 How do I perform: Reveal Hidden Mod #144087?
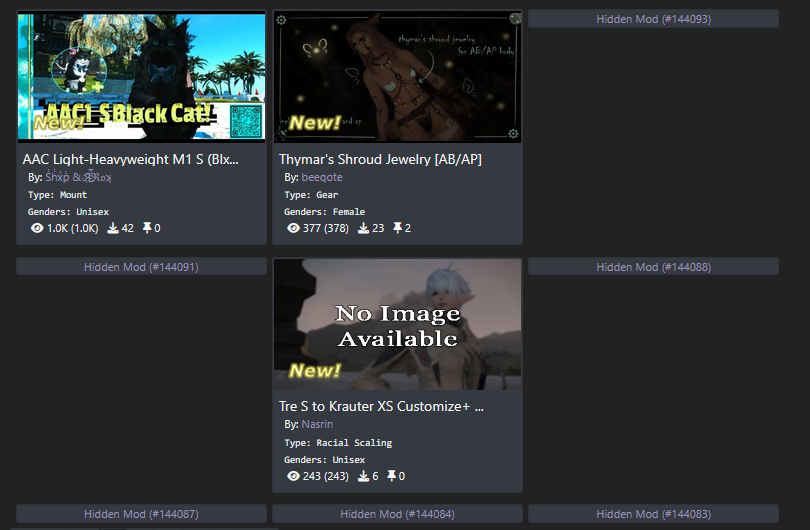pyautogui.click(x=141, y=513)
